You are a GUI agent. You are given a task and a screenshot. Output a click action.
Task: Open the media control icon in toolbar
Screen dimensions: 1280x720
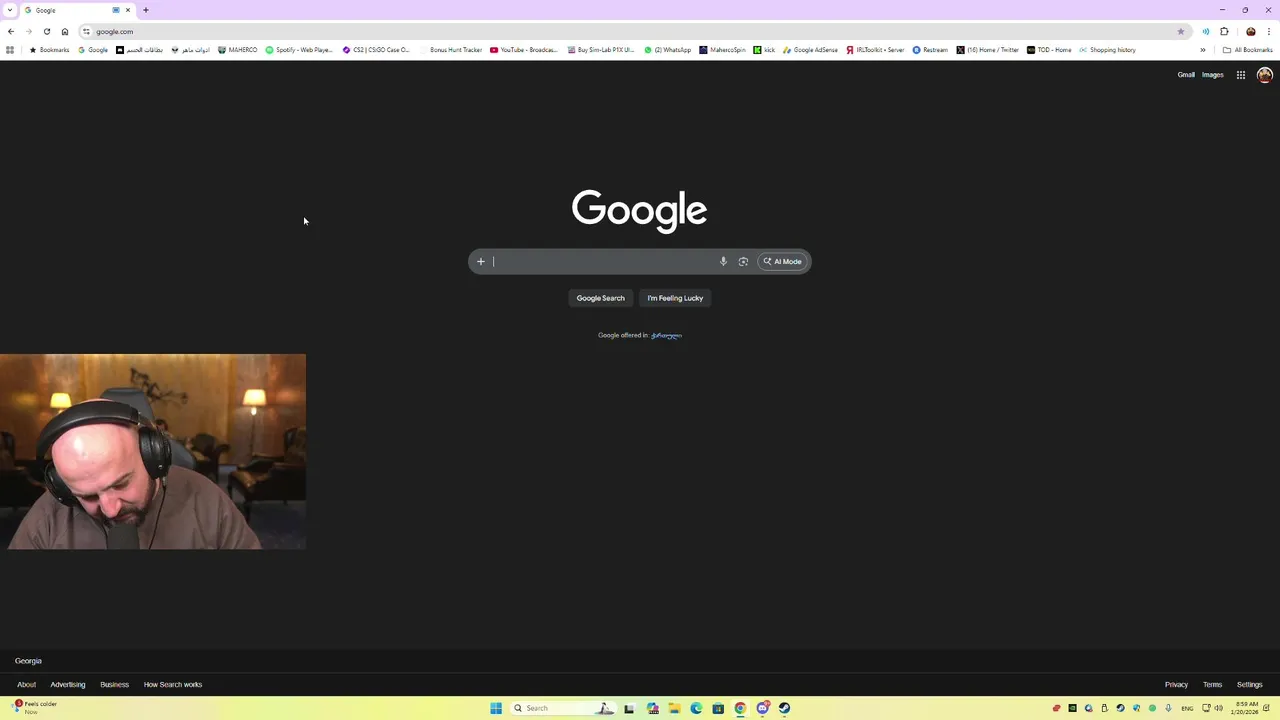tap(1206, 32)
